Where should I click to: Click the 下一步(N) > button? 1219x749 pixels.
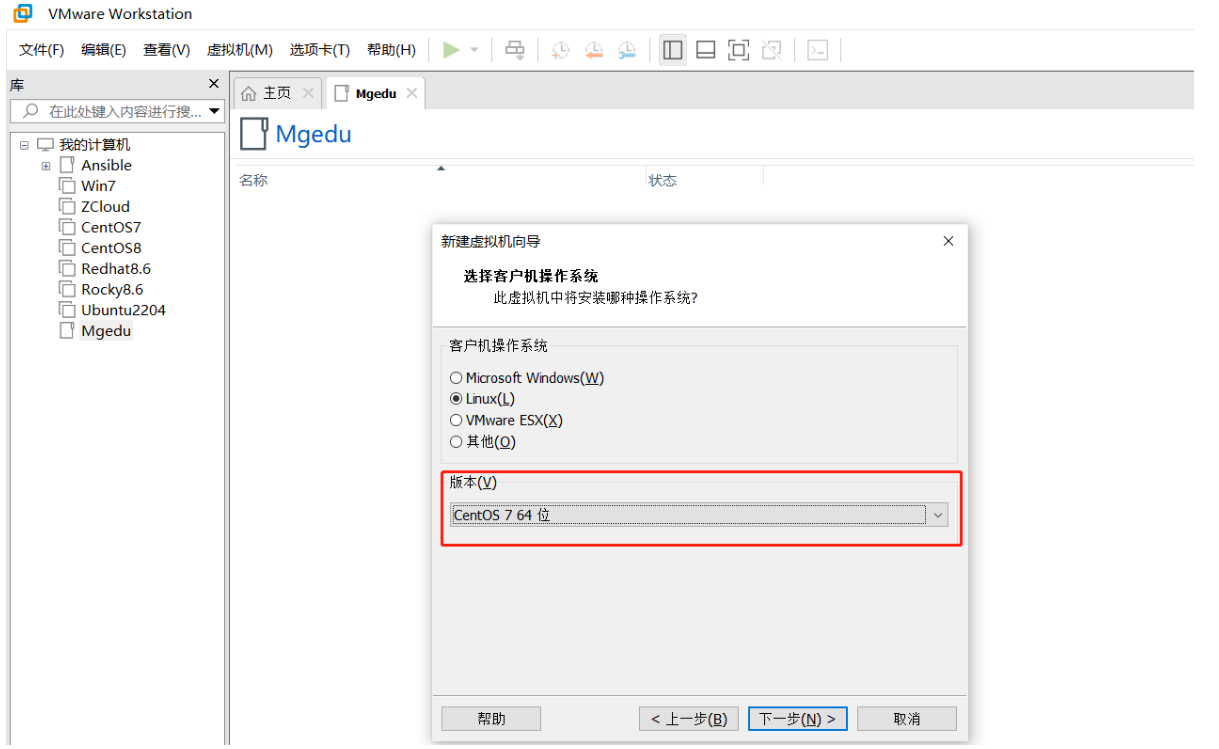[x=797, y=719]
